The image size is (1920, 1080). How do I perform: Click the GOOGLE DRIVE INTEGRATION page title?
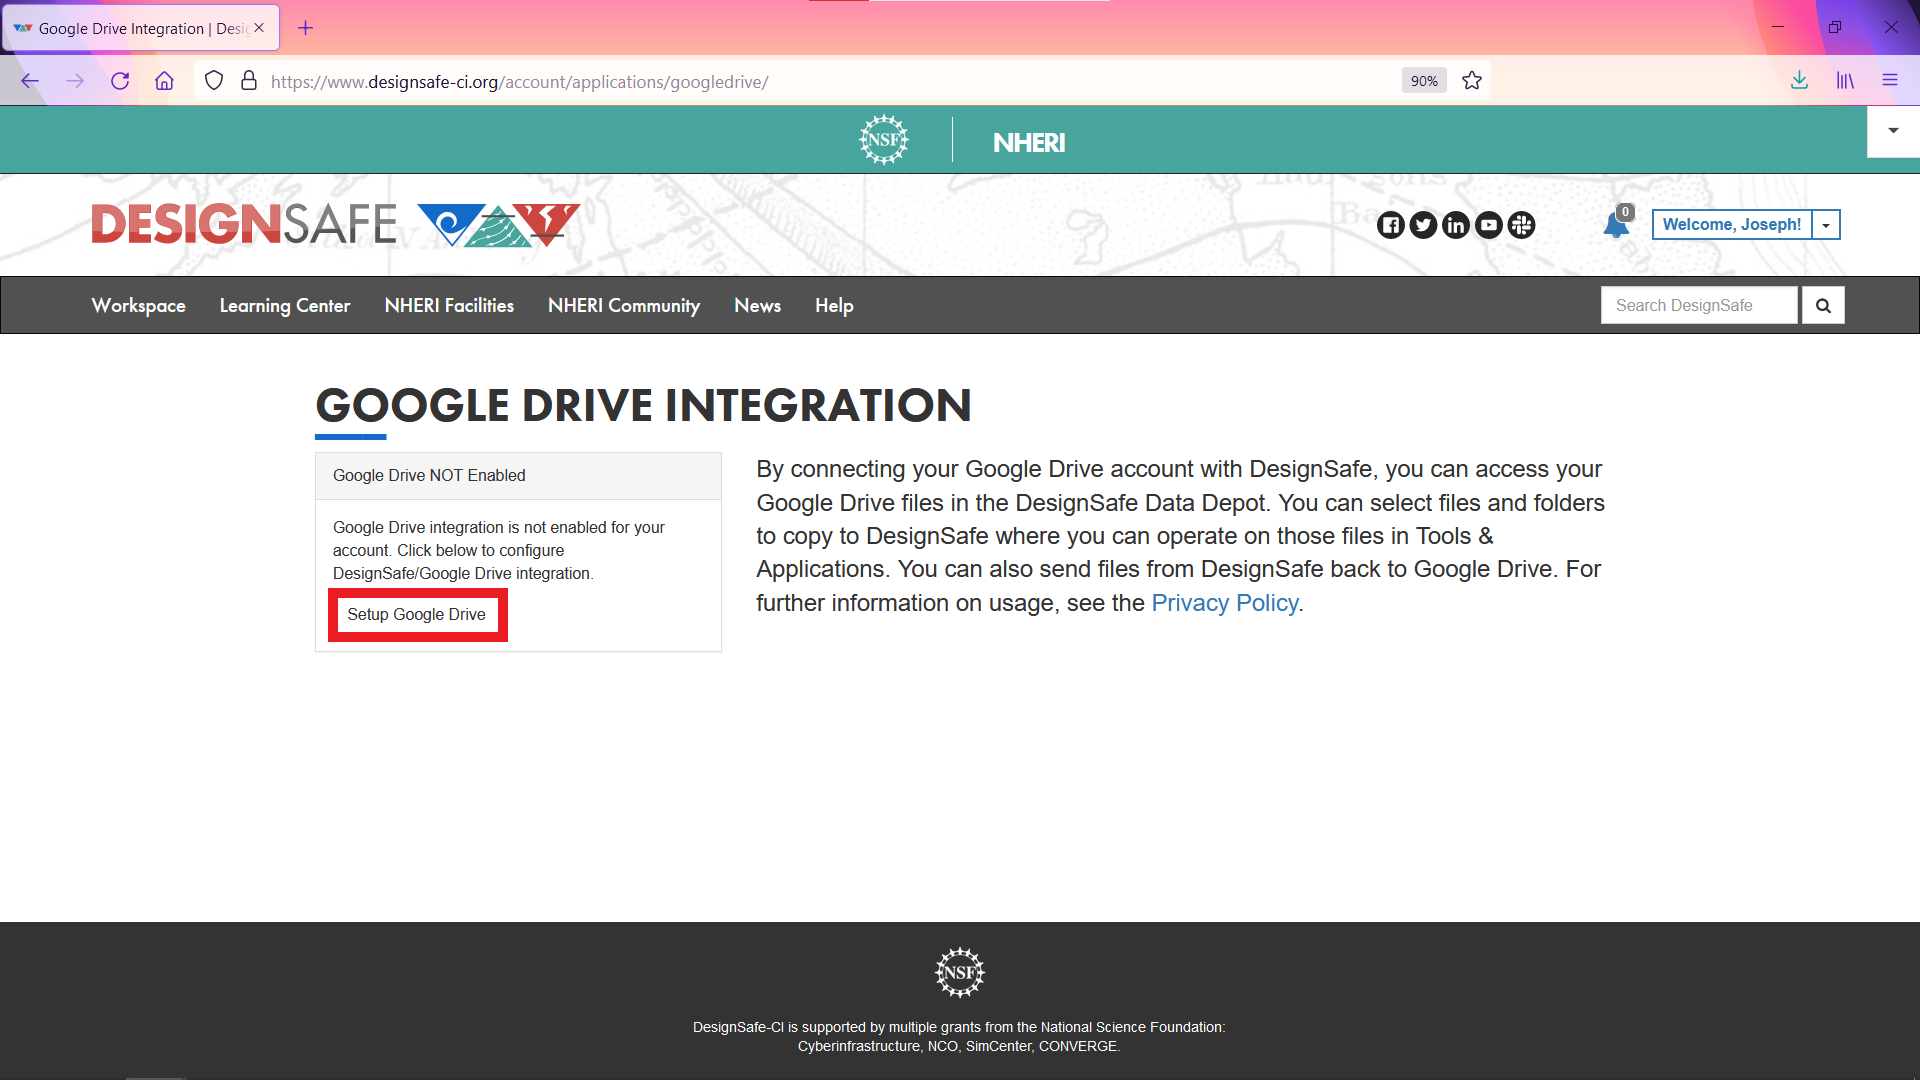643,405
